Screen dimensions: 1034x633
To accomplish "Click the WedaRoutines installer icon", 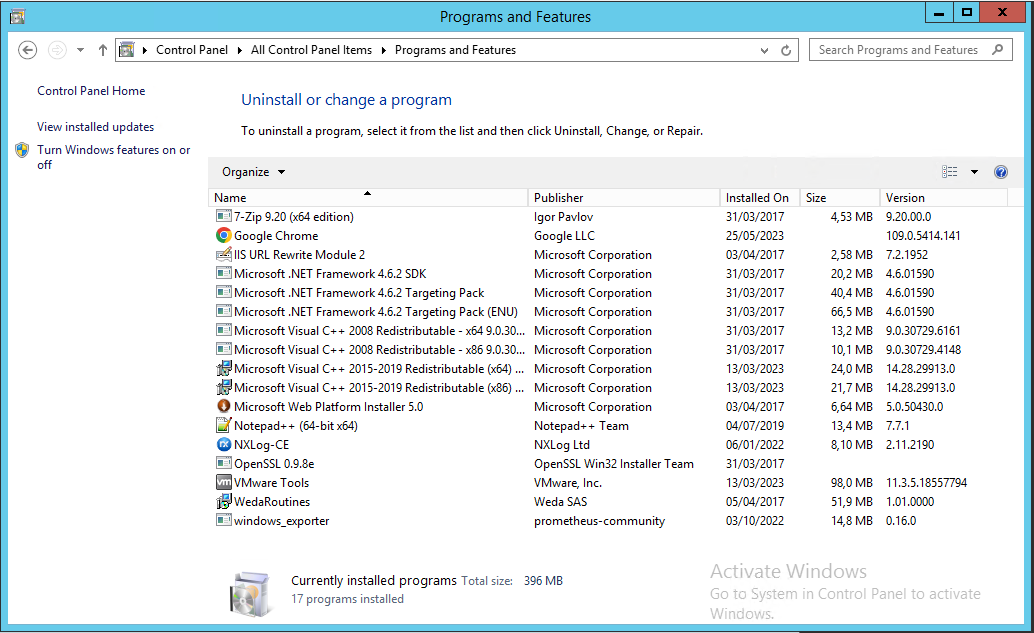I will tap(224, 501).
